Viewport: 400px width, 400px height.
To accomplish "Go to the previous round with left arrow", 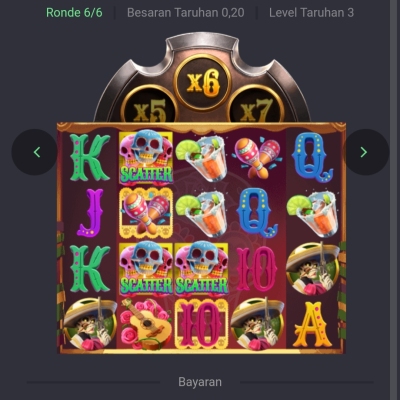I will [35, 152].
